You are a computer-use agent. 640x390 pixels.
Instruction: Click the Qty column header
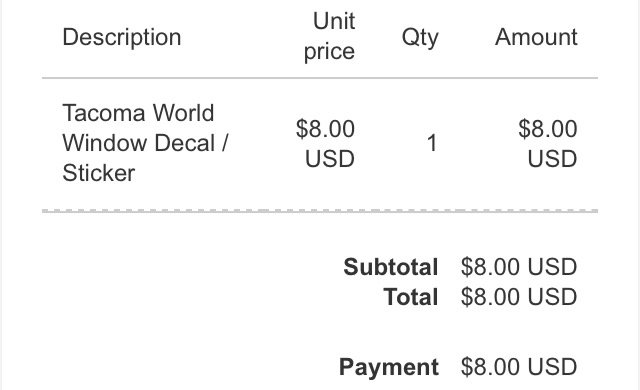pyautogui.click(x=420, y=38)
